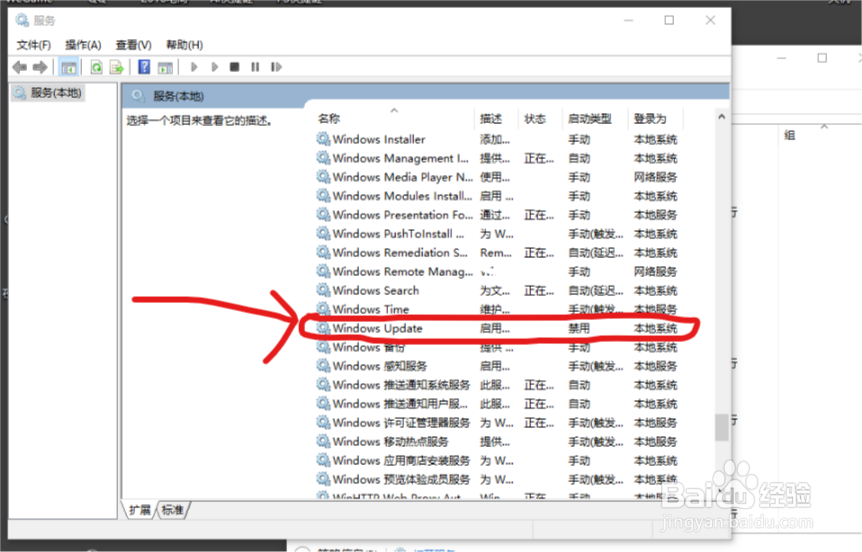Click the show/hide action pane icon

click(165, 68)
